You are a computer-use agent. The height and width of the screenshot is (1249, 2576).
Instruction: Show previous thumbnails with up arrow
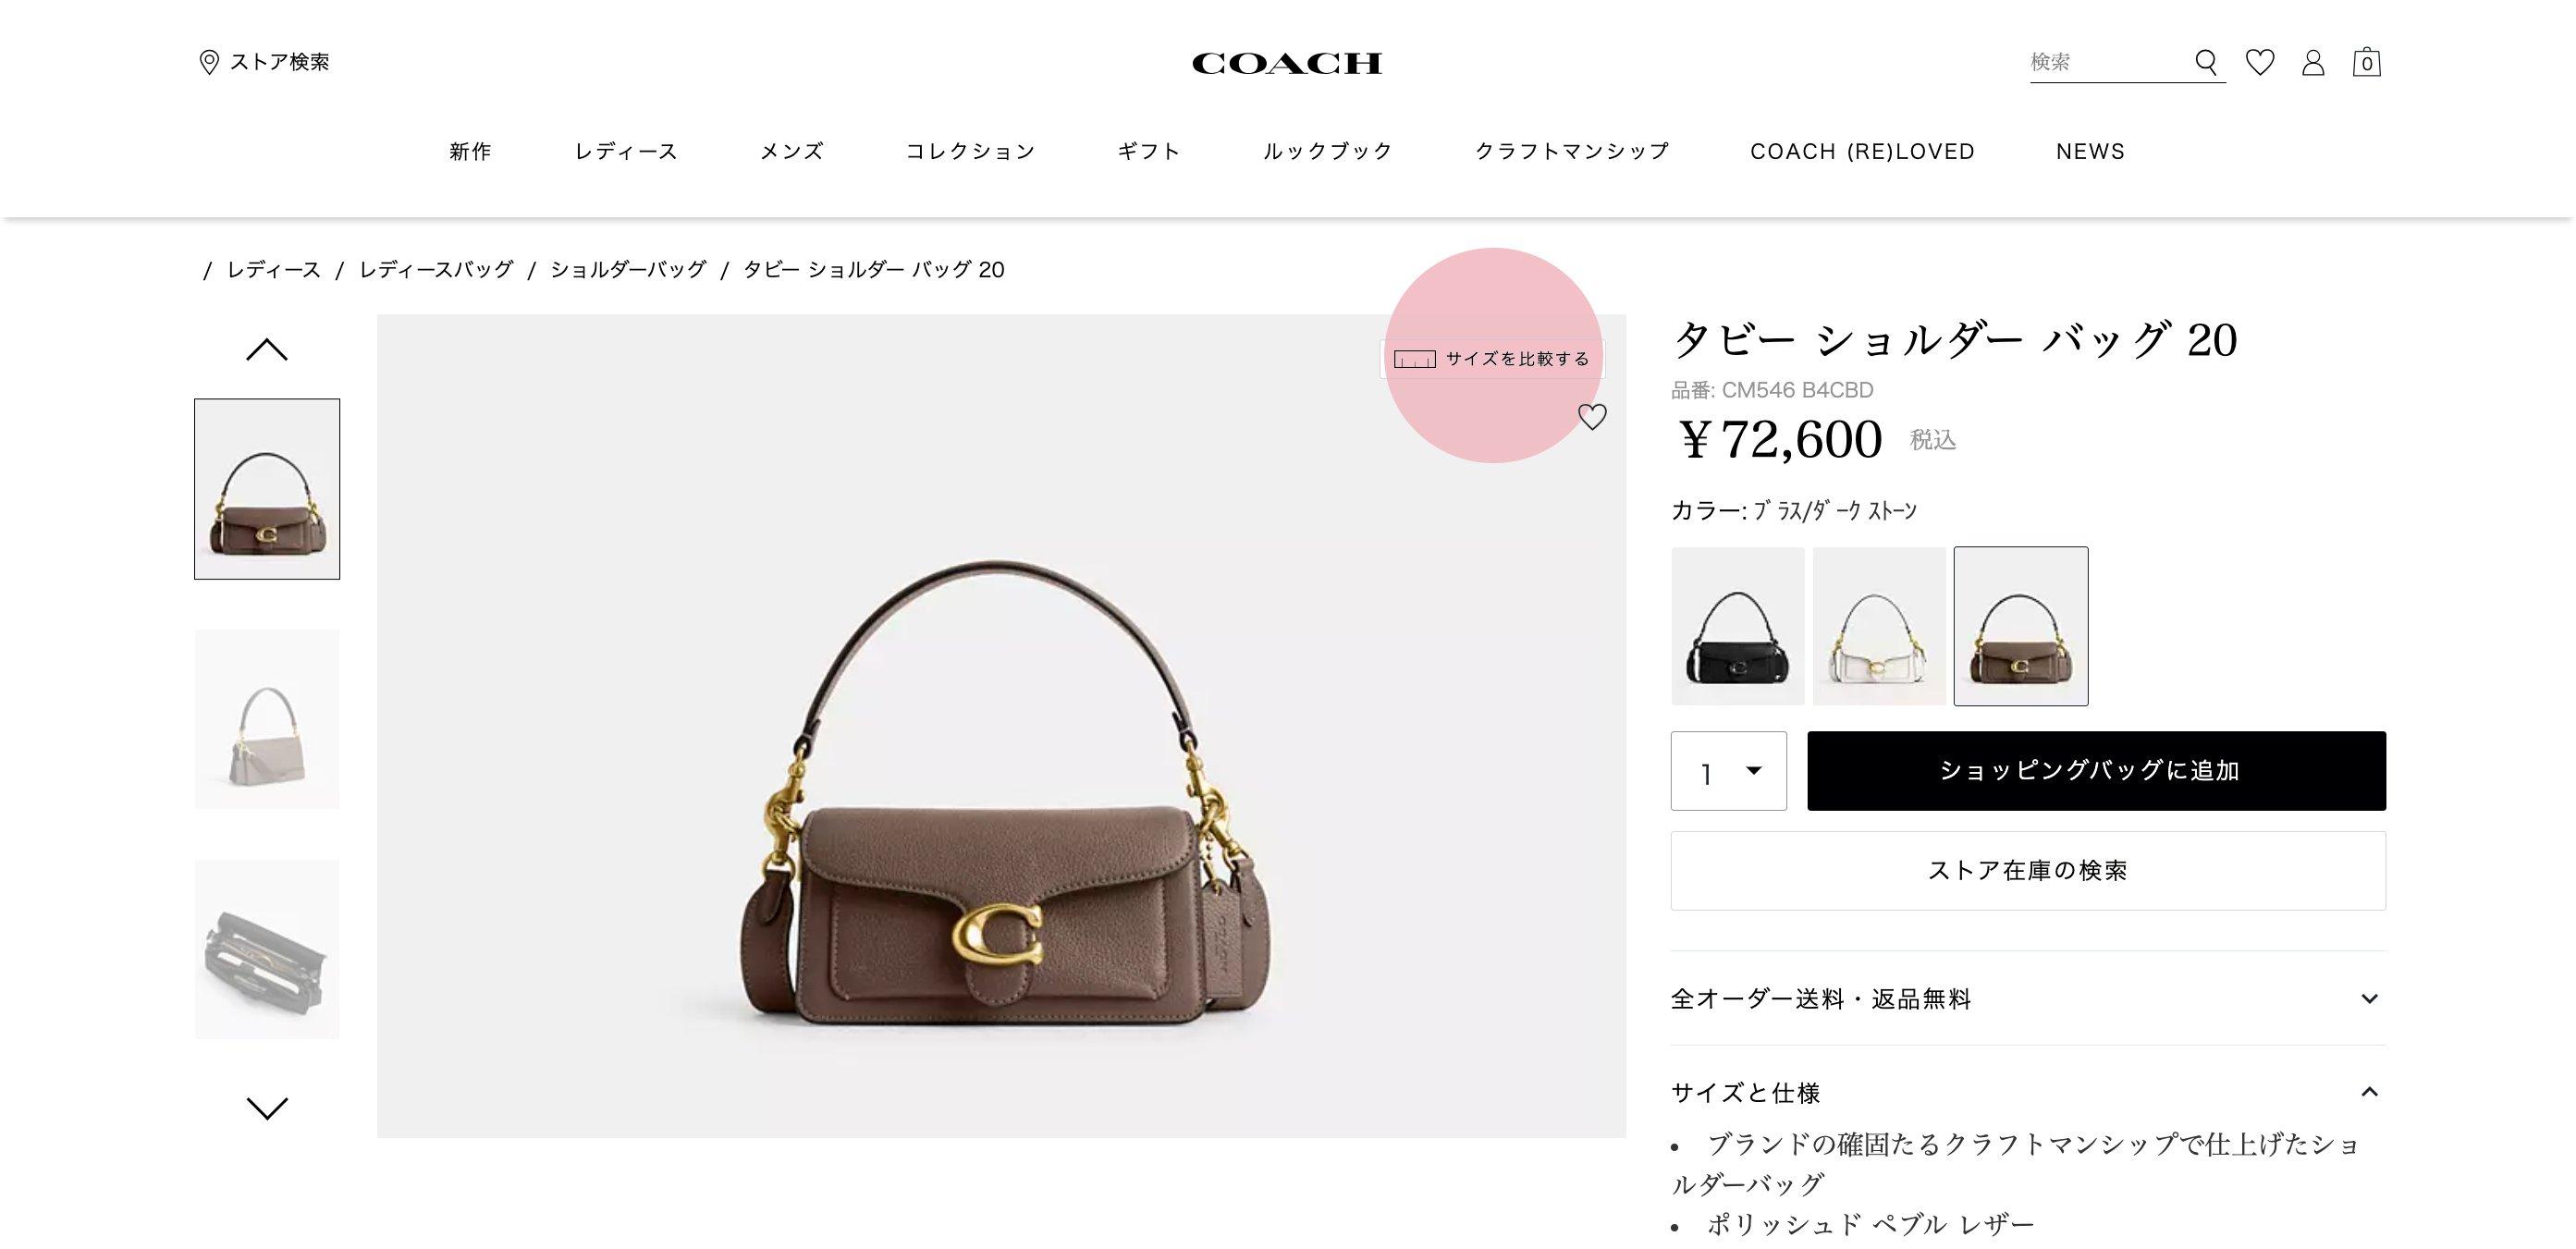267,349
